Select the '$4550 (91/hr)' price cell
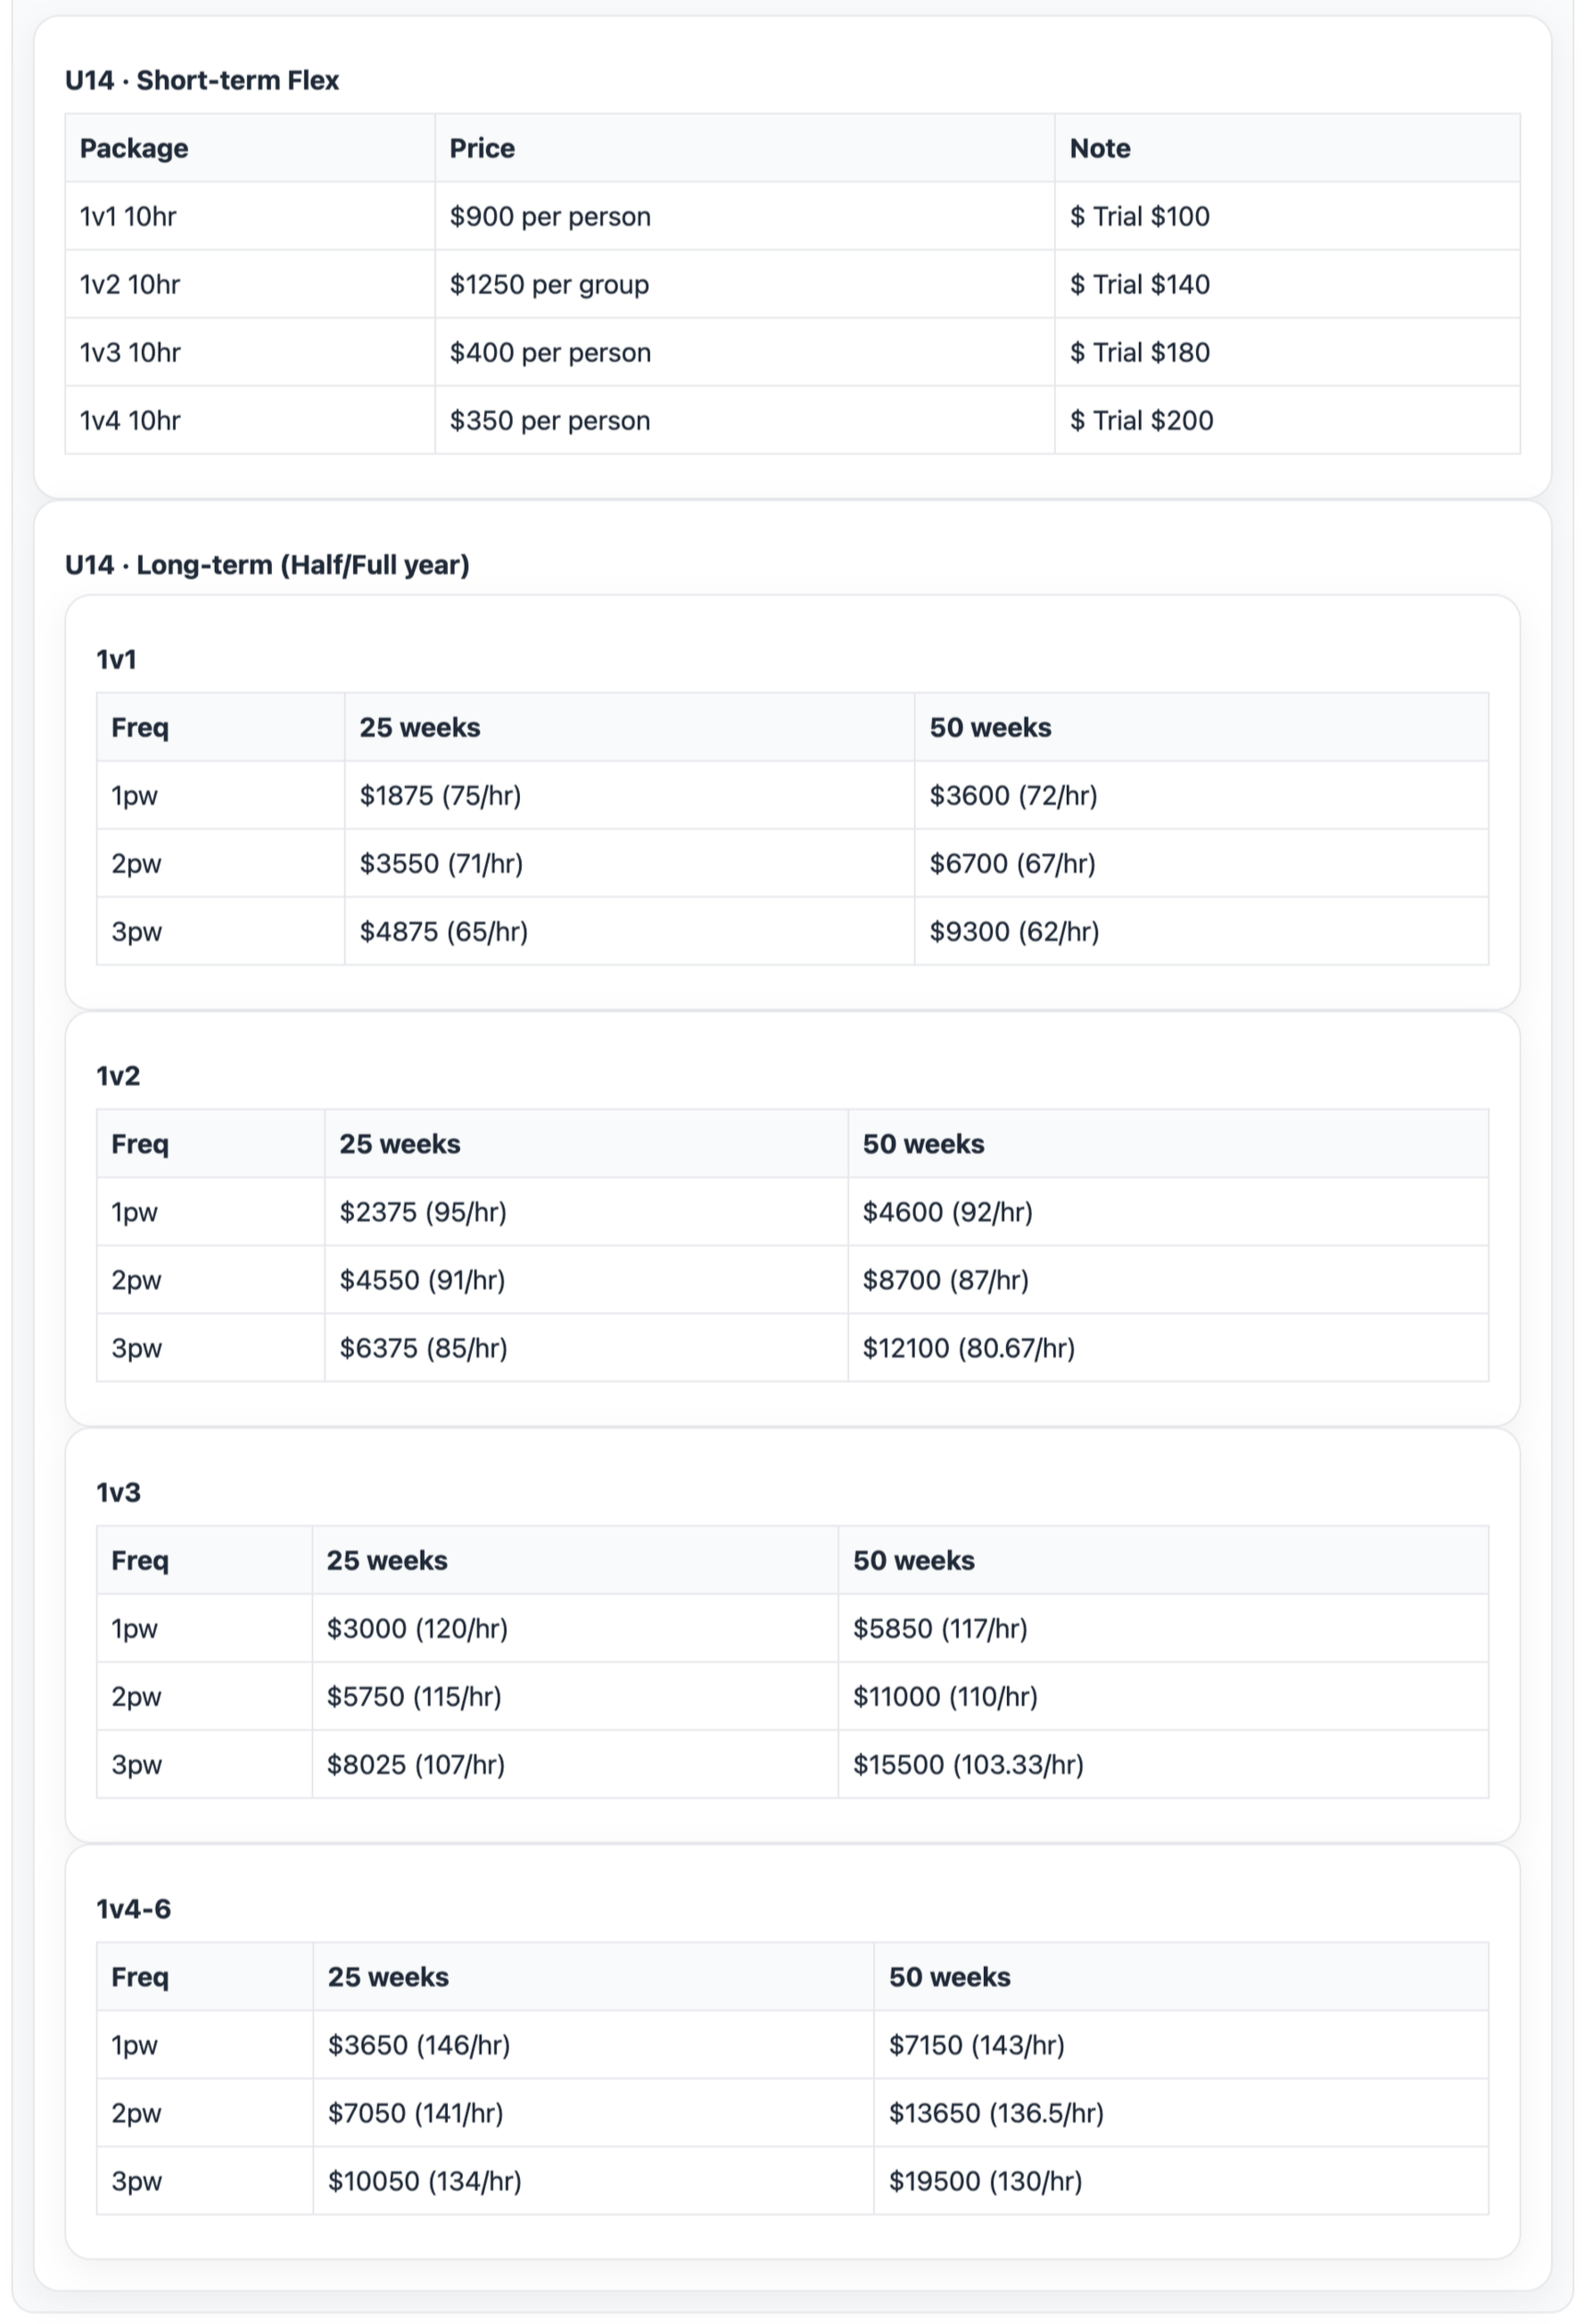The height and width of the screenshot is (2324, 1585). coord(586,1280)
